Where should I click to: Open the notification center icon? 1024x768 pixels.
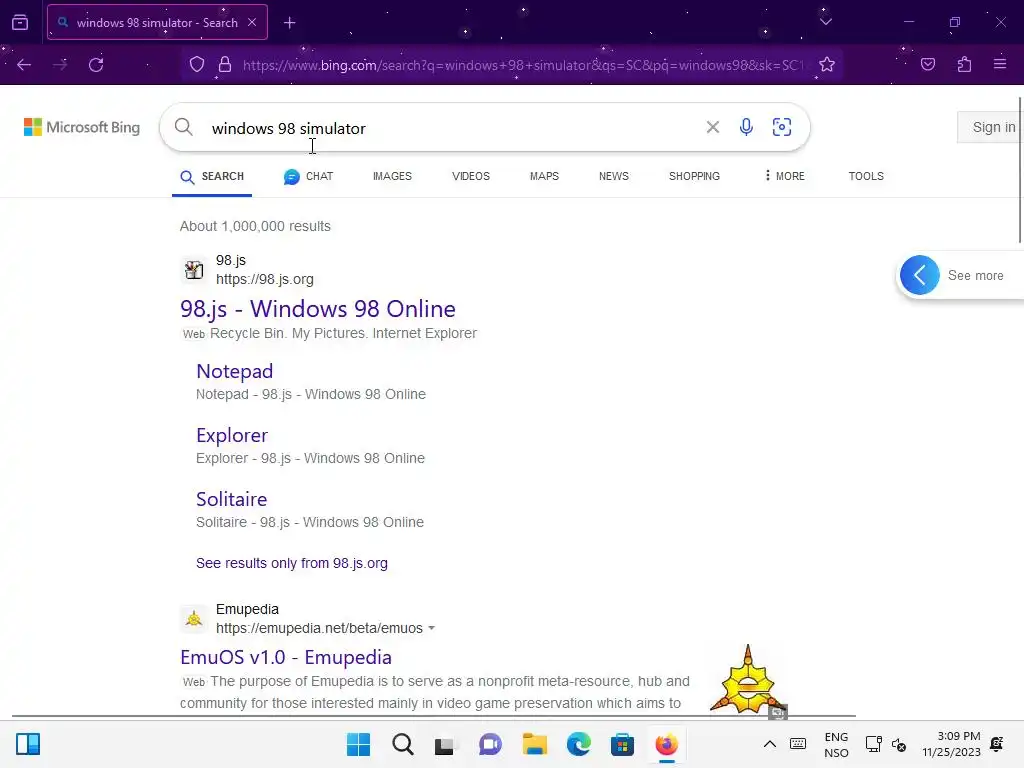(997, 744)
